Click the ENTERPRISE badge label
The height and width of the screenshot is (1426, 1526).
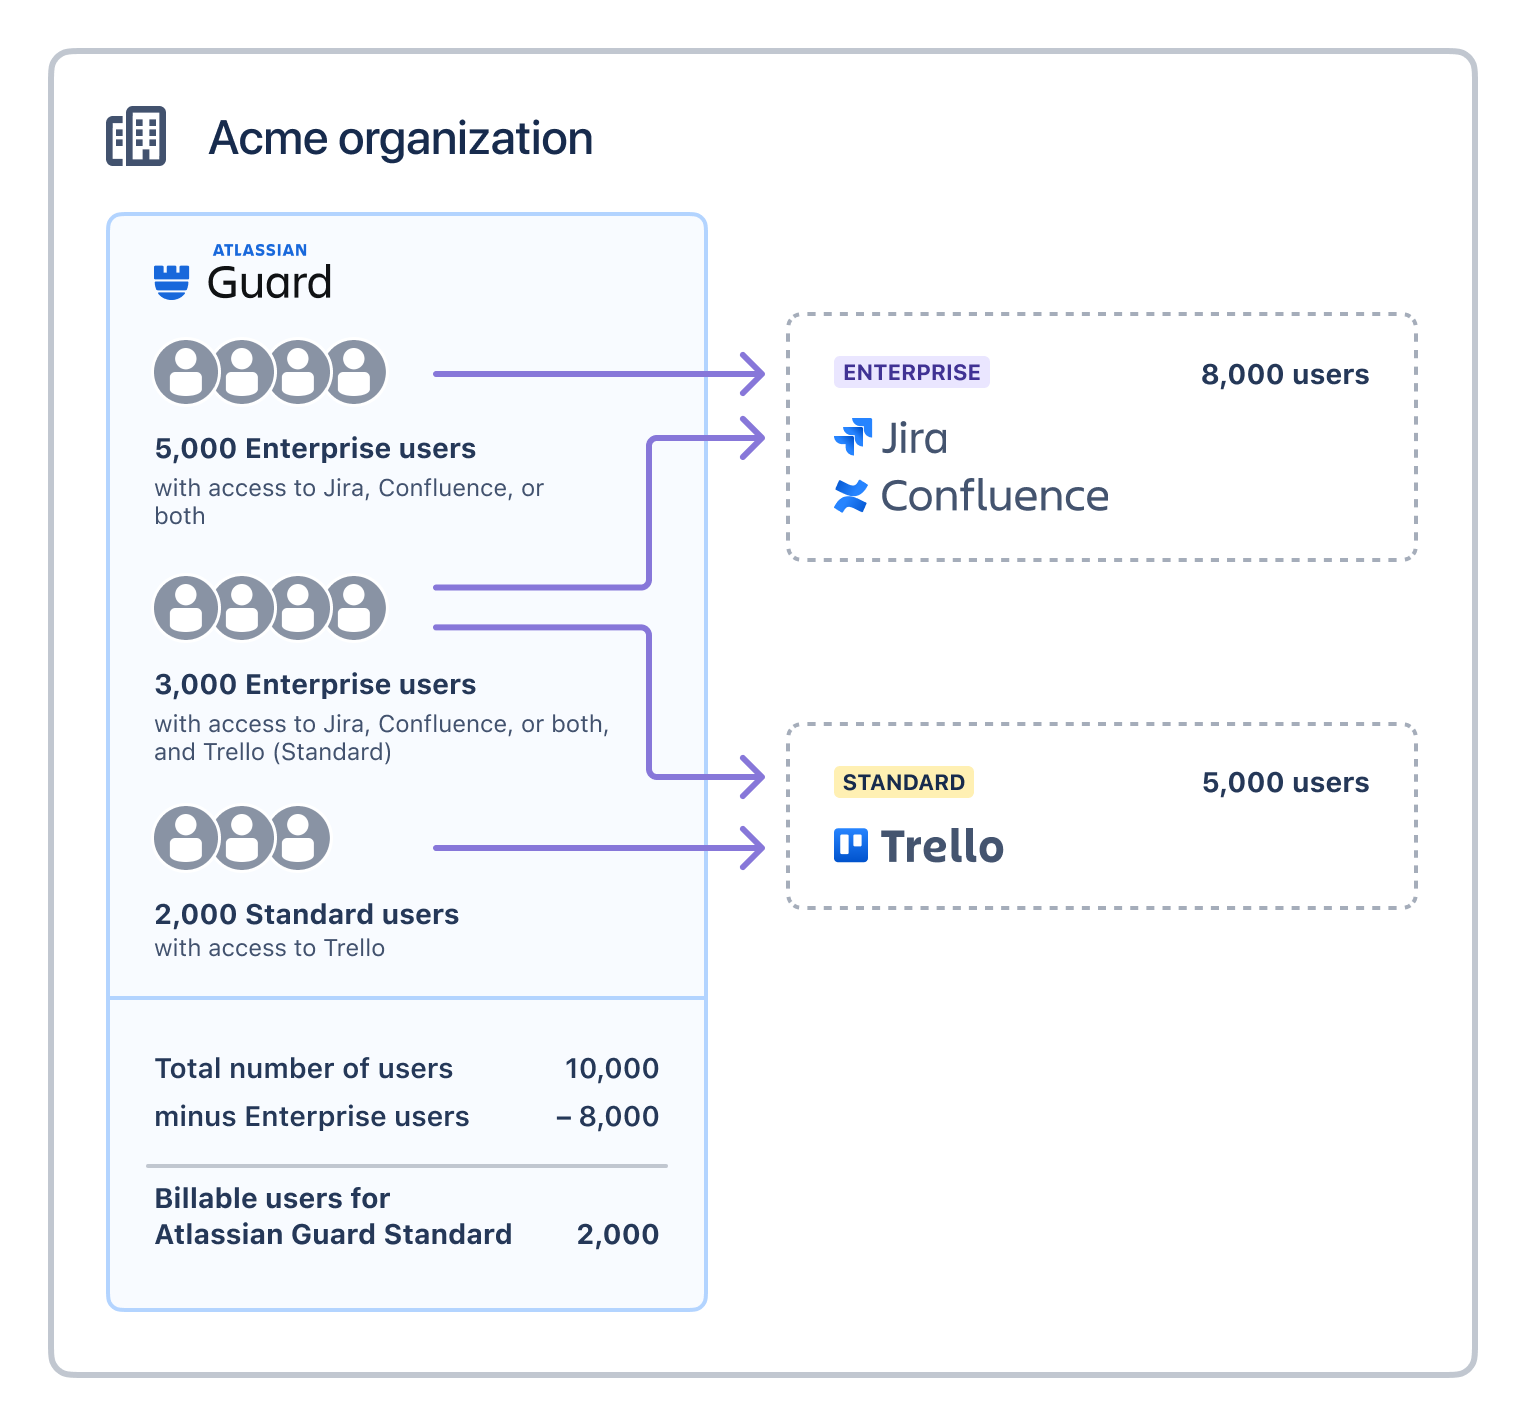point(912,372)
